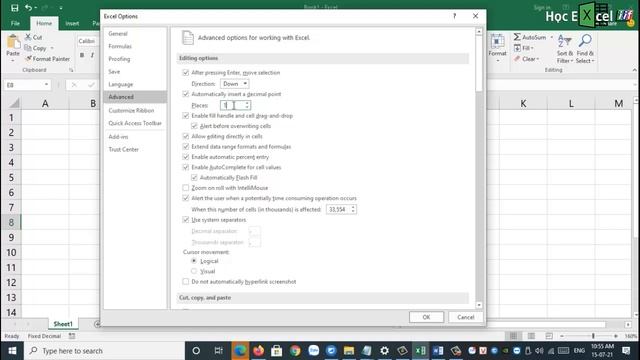This screenshot has width=640, height=360.
Task: Click the Excel Options vertical scrollbar thumb
Action: click(479, 63)
